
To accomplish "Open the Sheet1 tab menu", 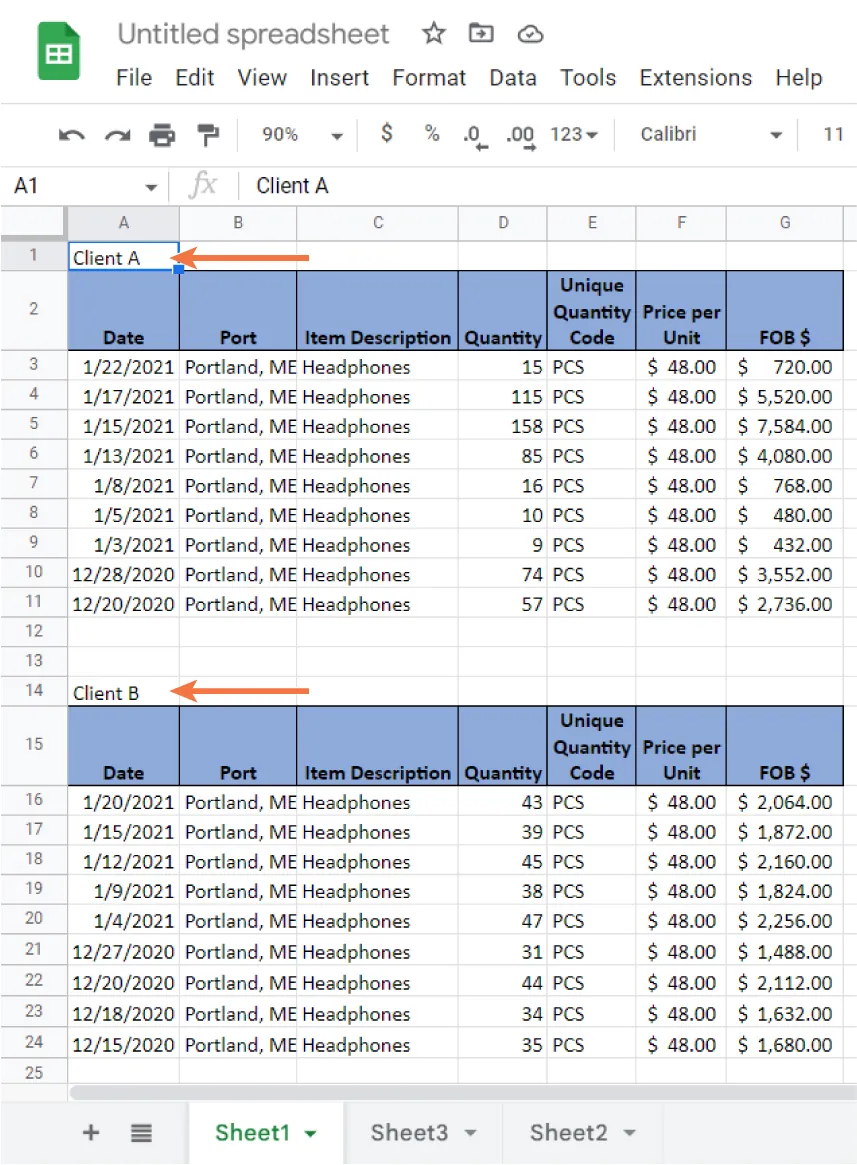I will point(310,1132).
